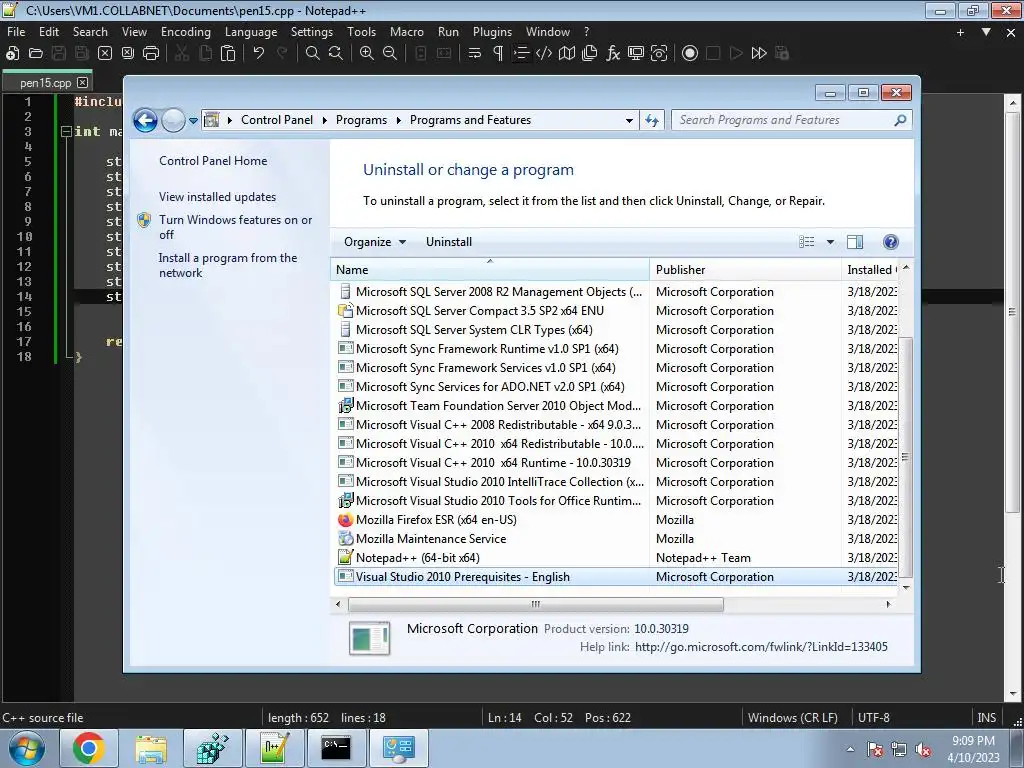The image size is (1024, 768).
Task: Open the go.microsoft.com help link
Action: pos(761,647)
